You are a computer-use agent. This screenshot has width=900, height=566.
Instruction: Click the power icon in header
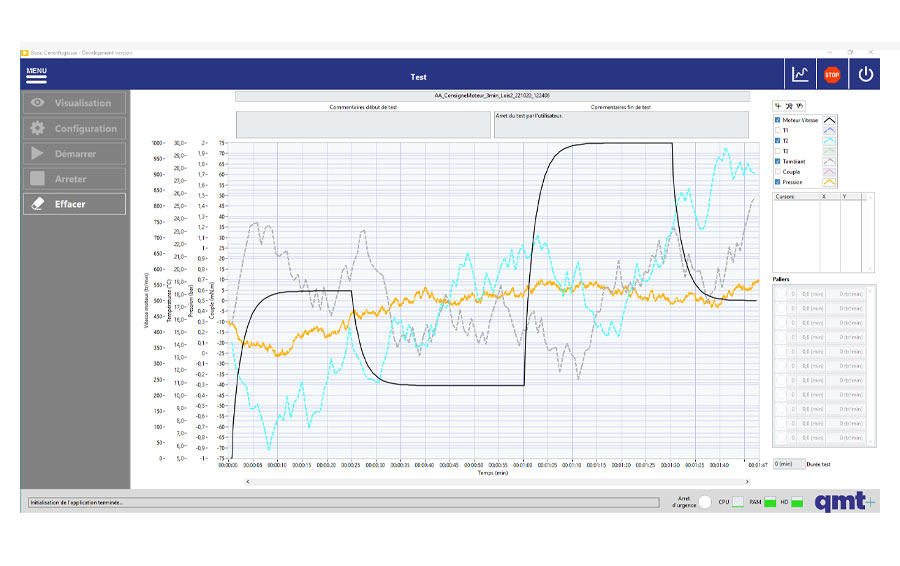click(x=865, y=75)
